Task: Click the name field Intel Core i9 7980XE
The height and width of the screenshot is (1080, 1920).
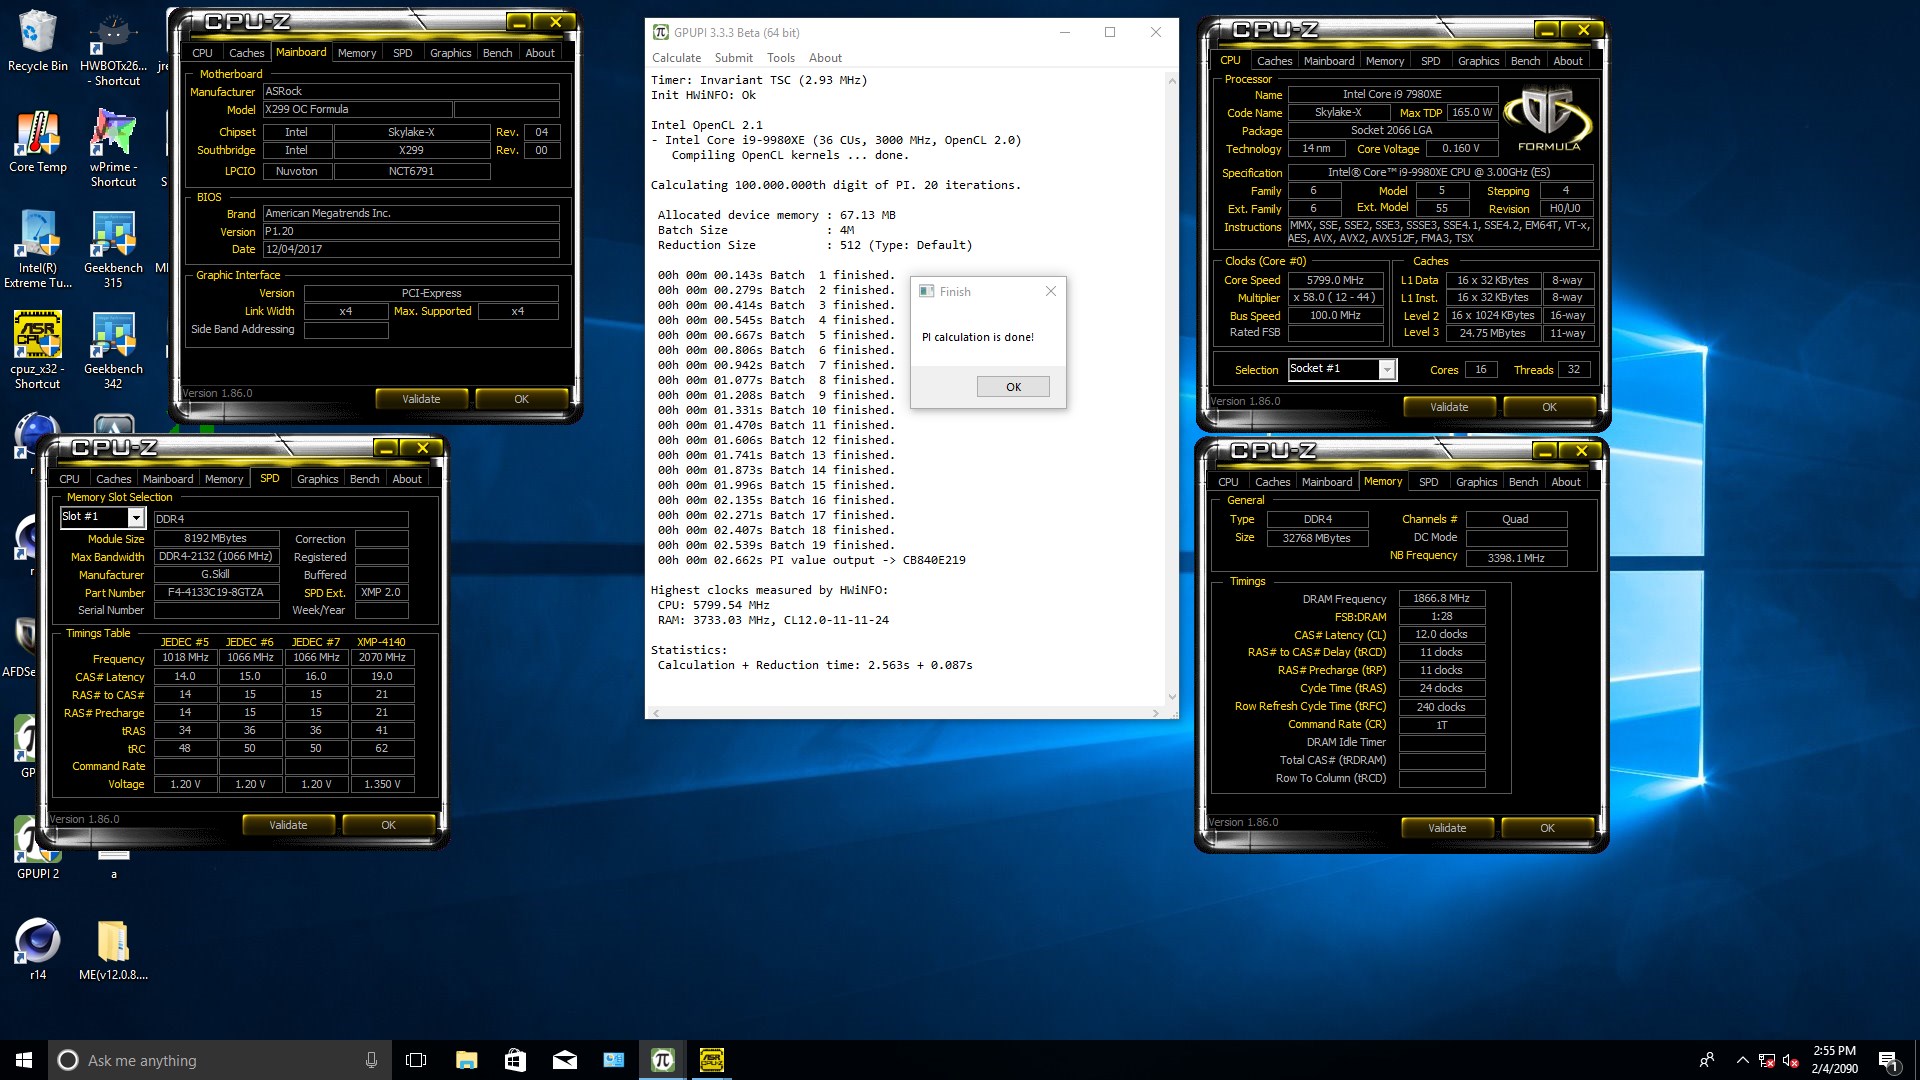Action: click(1392, 94)
